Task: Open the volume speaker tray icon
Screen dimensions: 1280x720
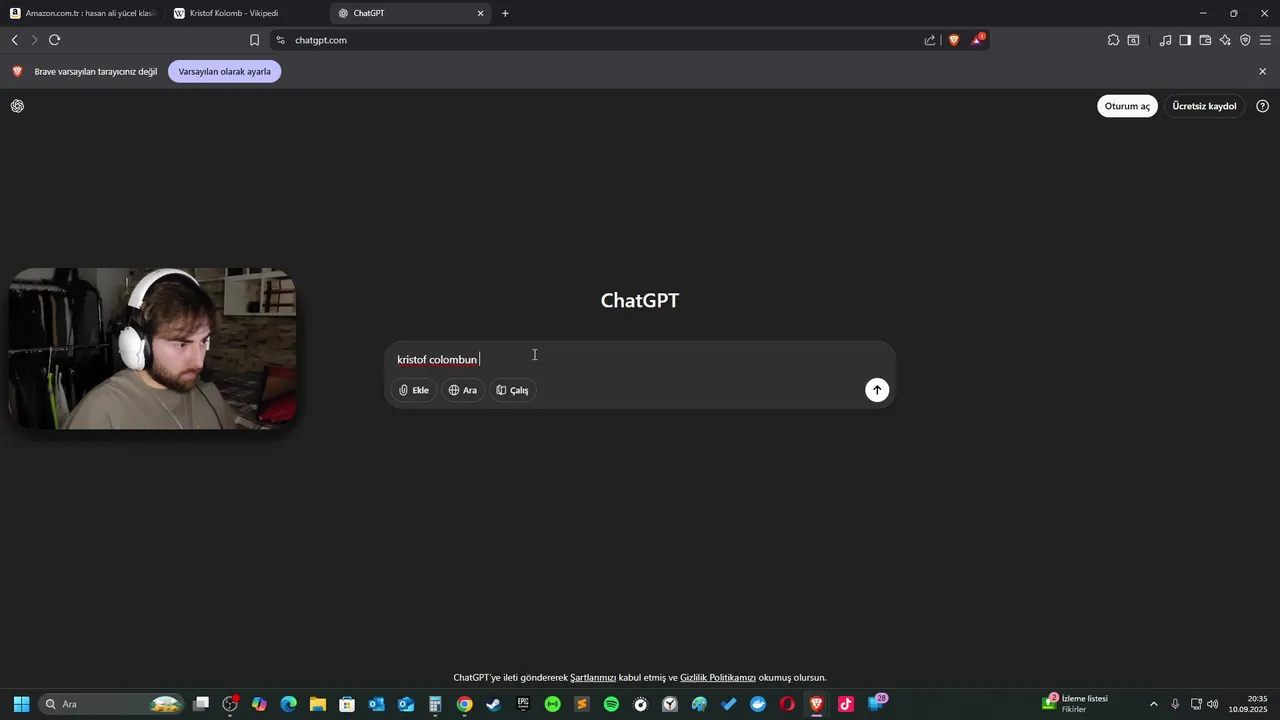Action: point(1213,704)
